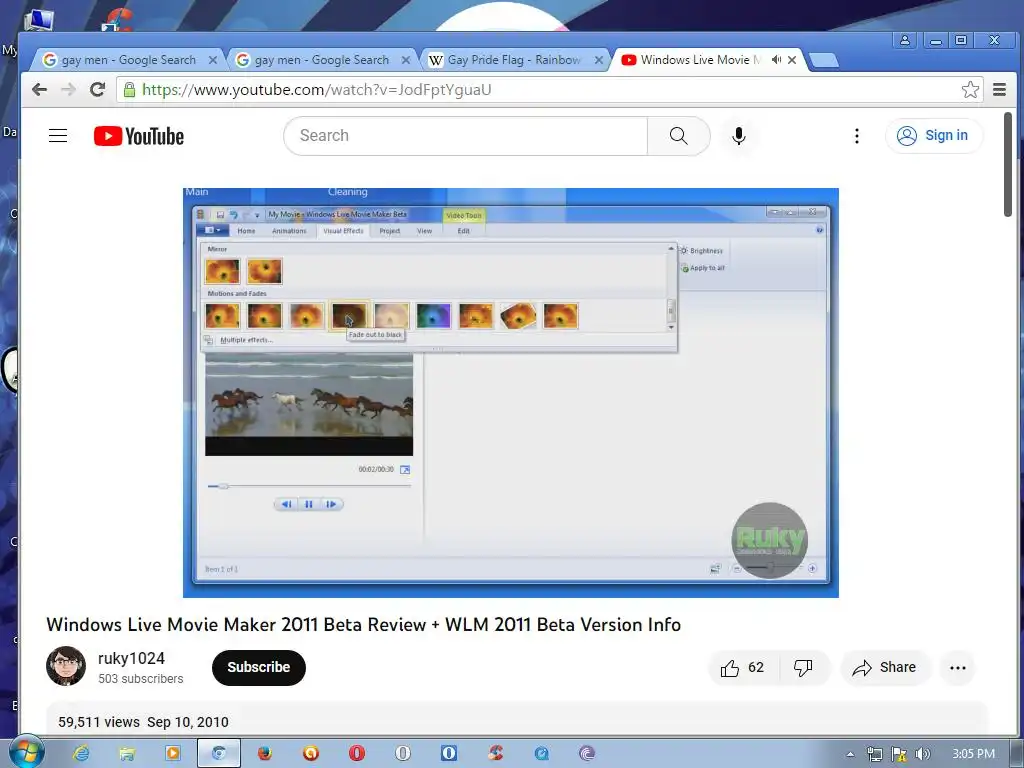Open Windows Explorer folder on taskbar
The height and width of the screenshot is (768, 1024).
[127, 754]
